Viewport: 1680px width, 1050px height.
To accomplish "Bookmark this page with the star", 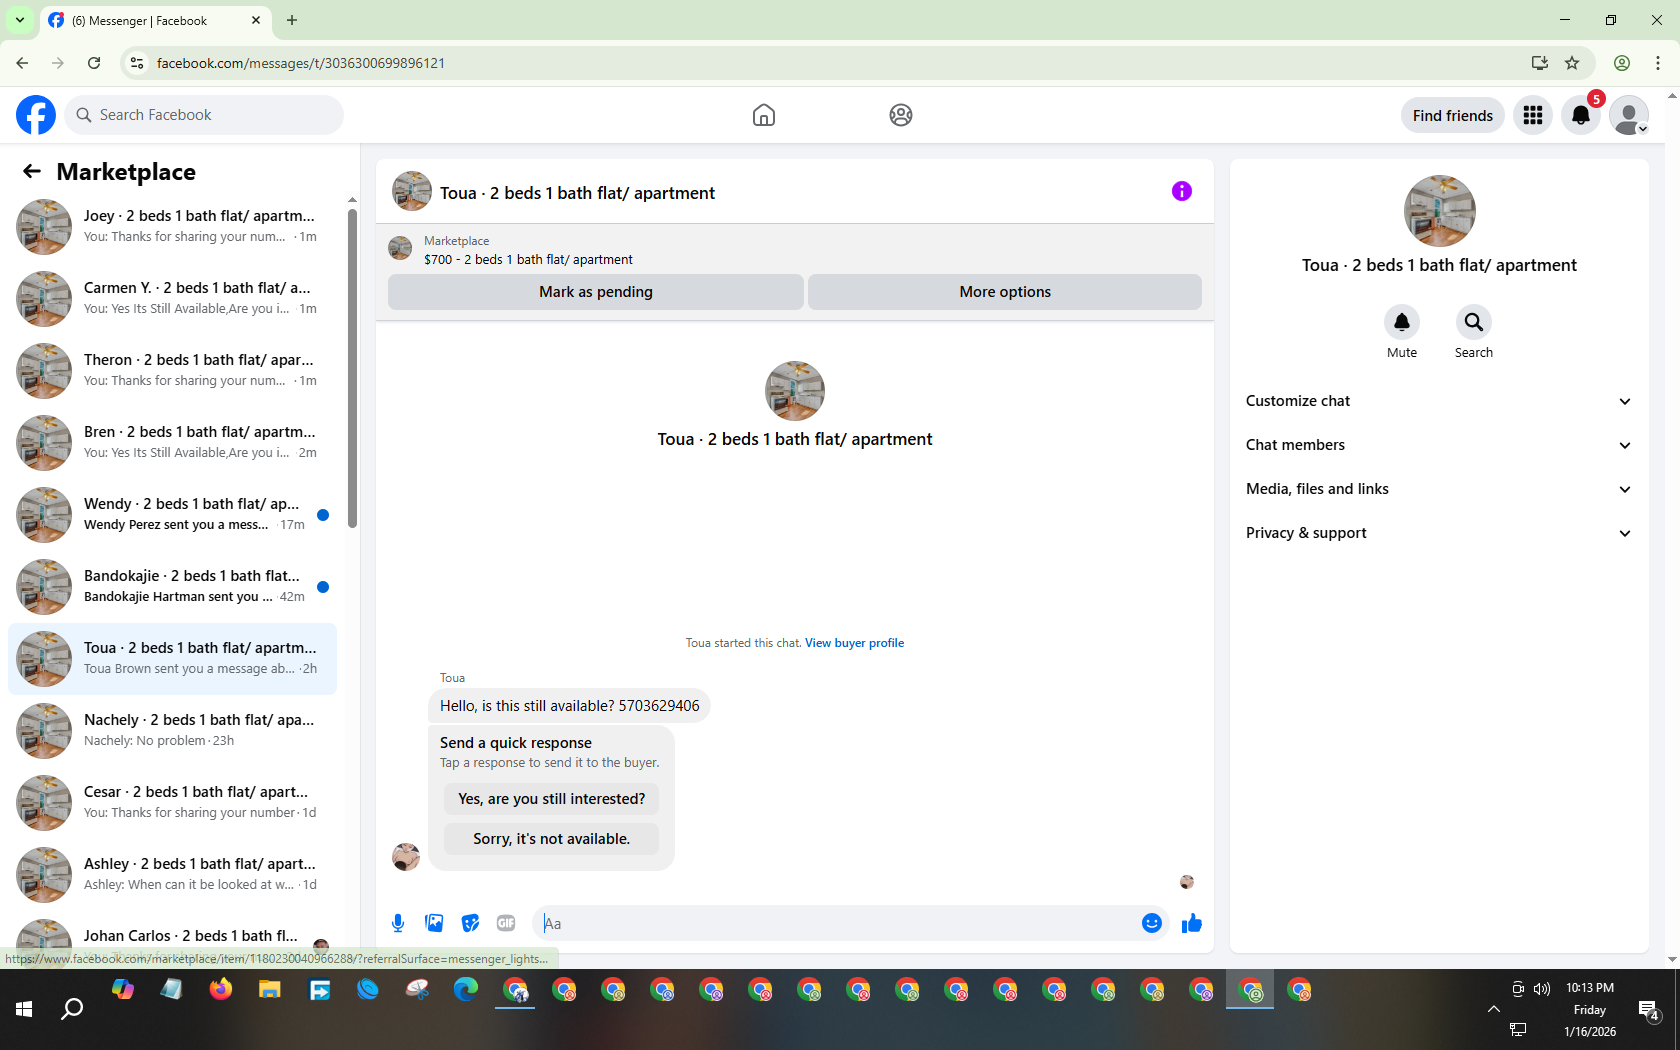I will (1572, 63).
